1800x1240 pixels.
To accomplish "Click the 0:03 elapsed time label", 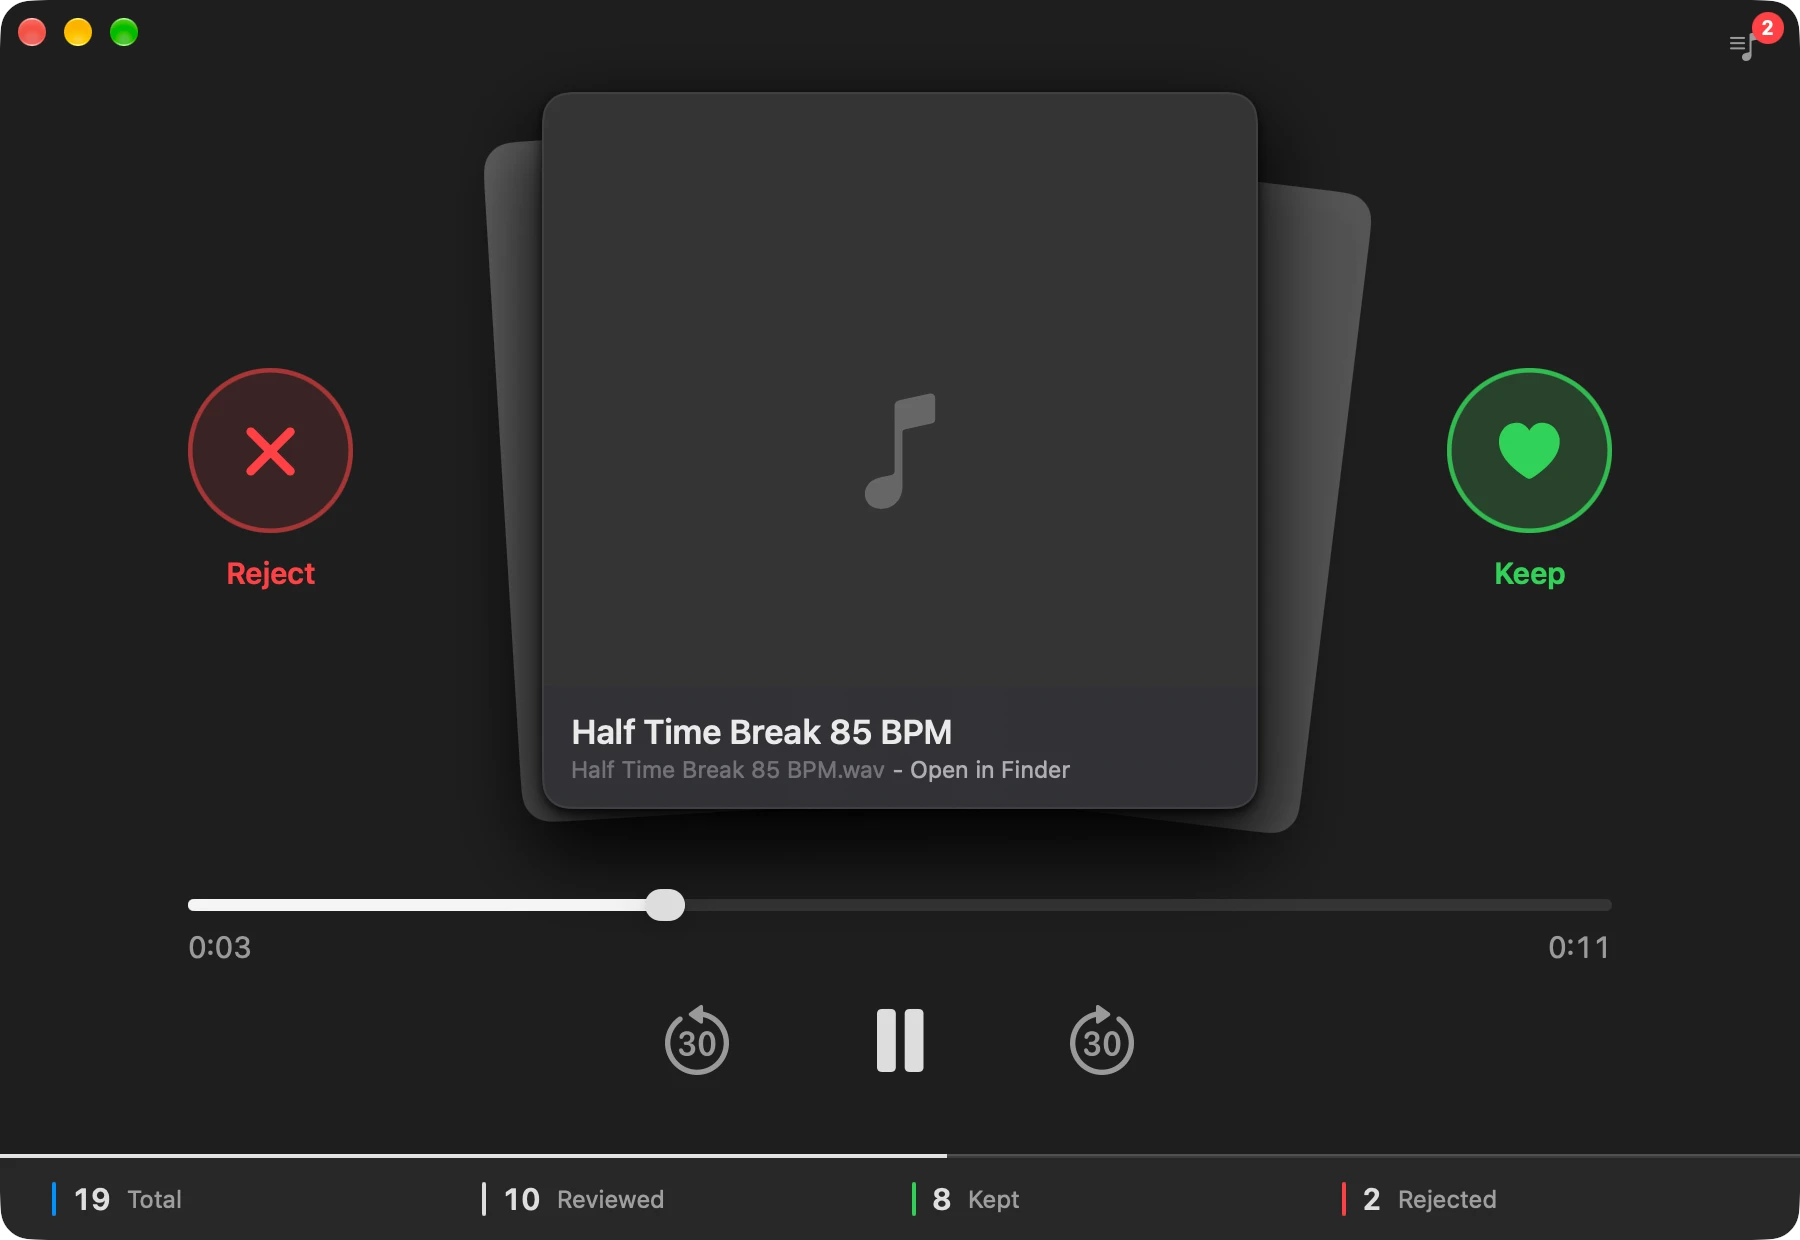I will [220, 947].
